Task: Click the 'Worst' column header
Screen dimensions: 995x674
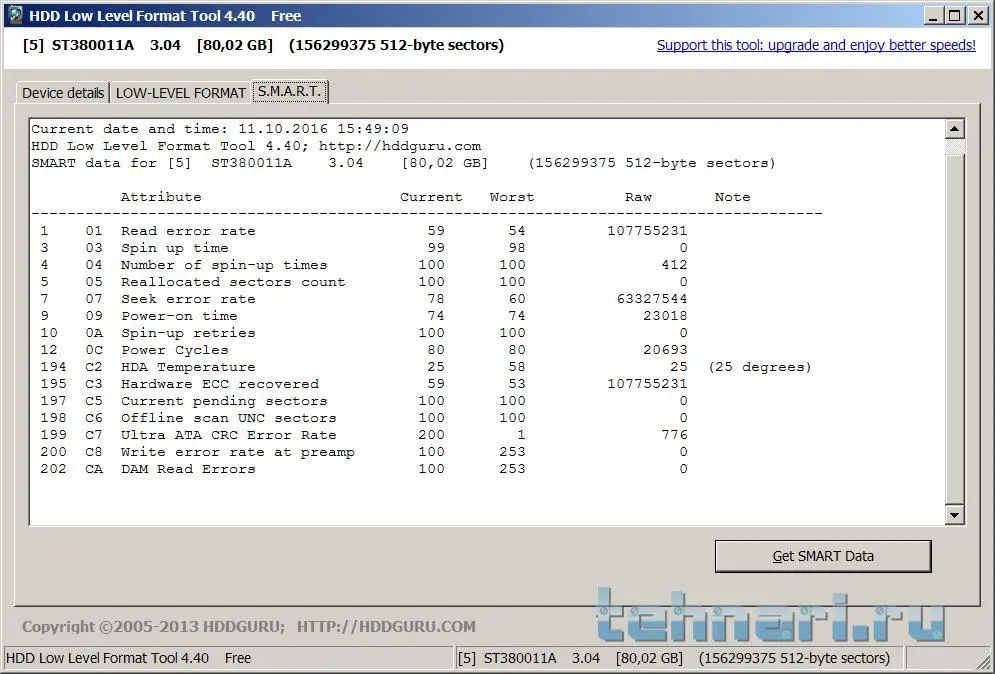Action: [512, 197]
